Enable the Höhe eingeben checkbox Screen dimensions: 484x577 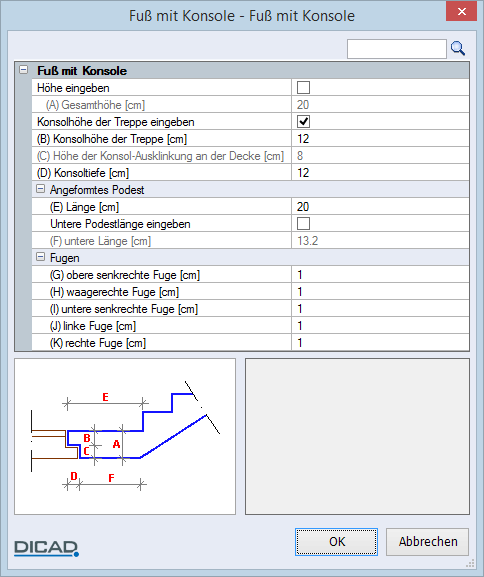tap(303, 88)
